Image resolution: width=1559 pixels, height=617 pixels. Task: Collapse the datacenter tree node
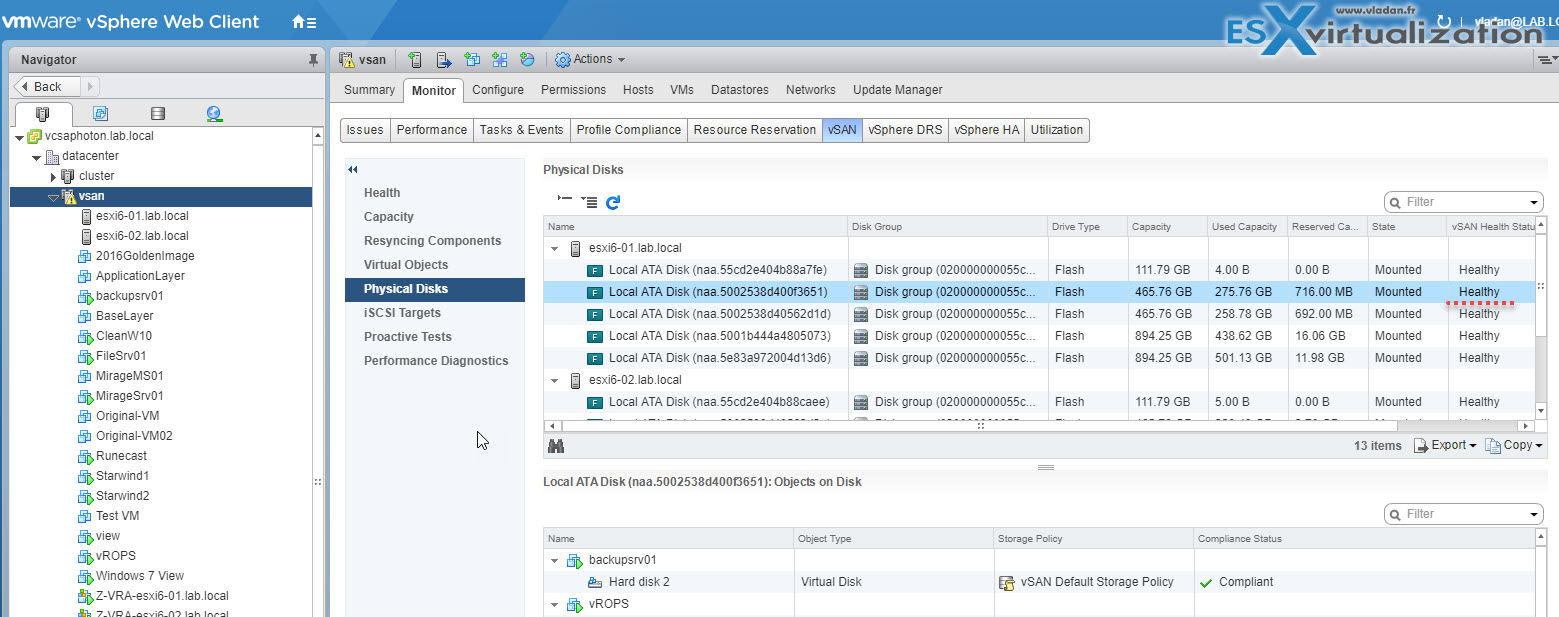pos(37,156)
